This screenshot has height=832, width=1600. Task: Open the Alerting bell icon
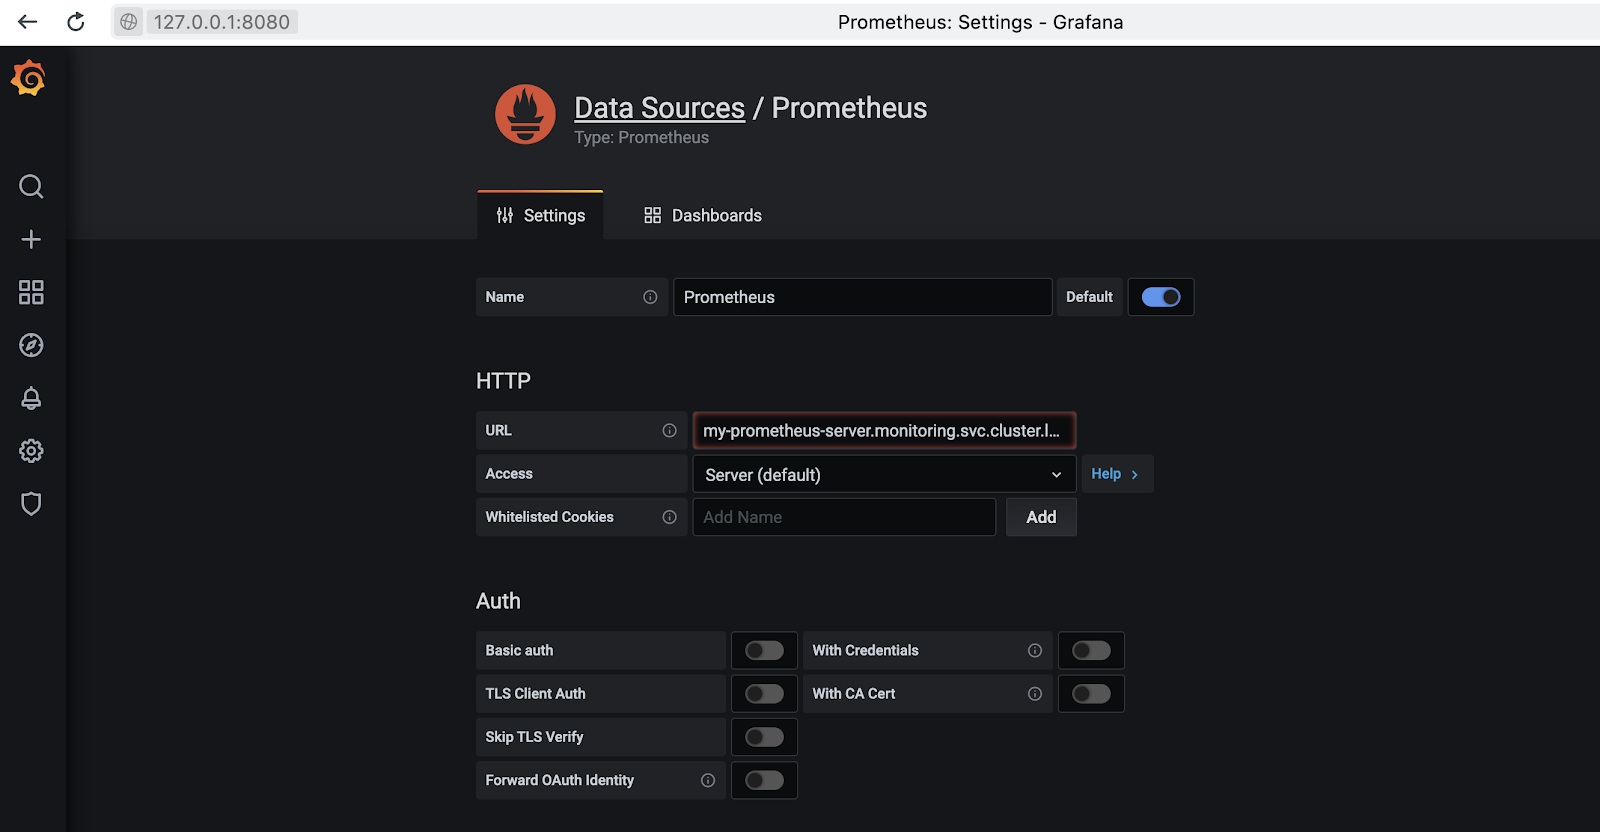click(x=31, y=398)
